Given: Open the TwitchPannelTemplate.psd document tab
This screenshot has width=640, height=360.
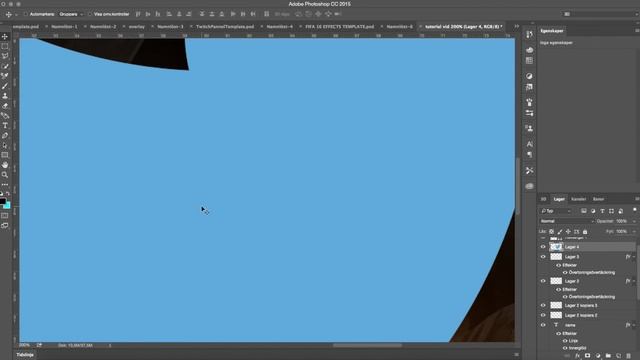Looking at the screenshot, I should click(225, 27).
